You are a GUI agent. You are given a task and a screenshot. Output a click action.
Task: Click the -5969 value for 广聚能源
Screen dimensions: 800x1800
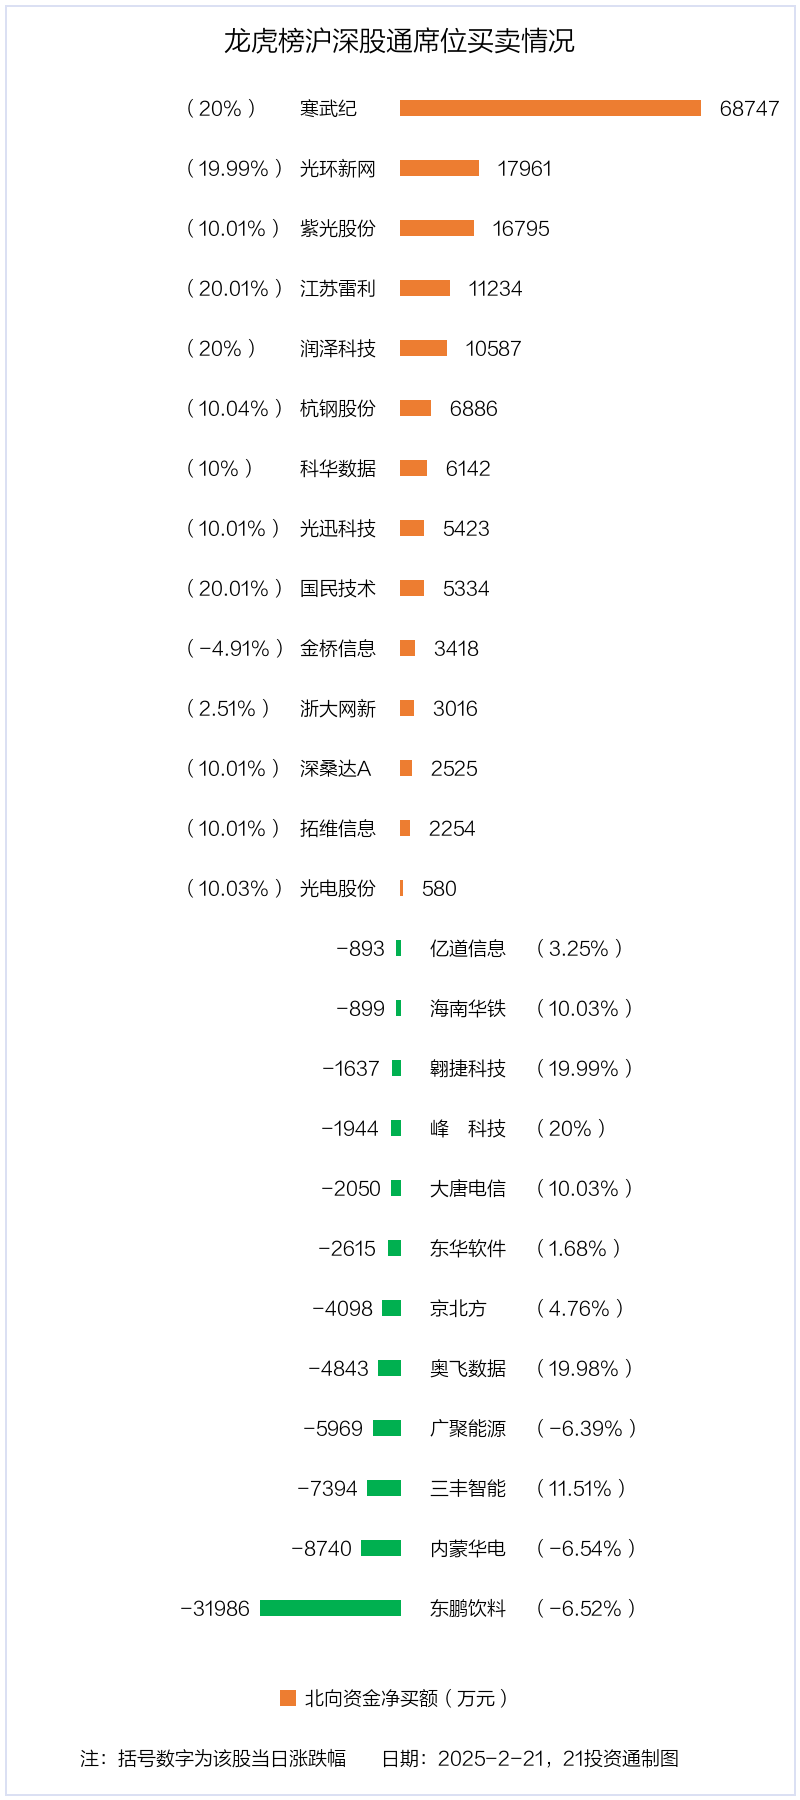333,1429
